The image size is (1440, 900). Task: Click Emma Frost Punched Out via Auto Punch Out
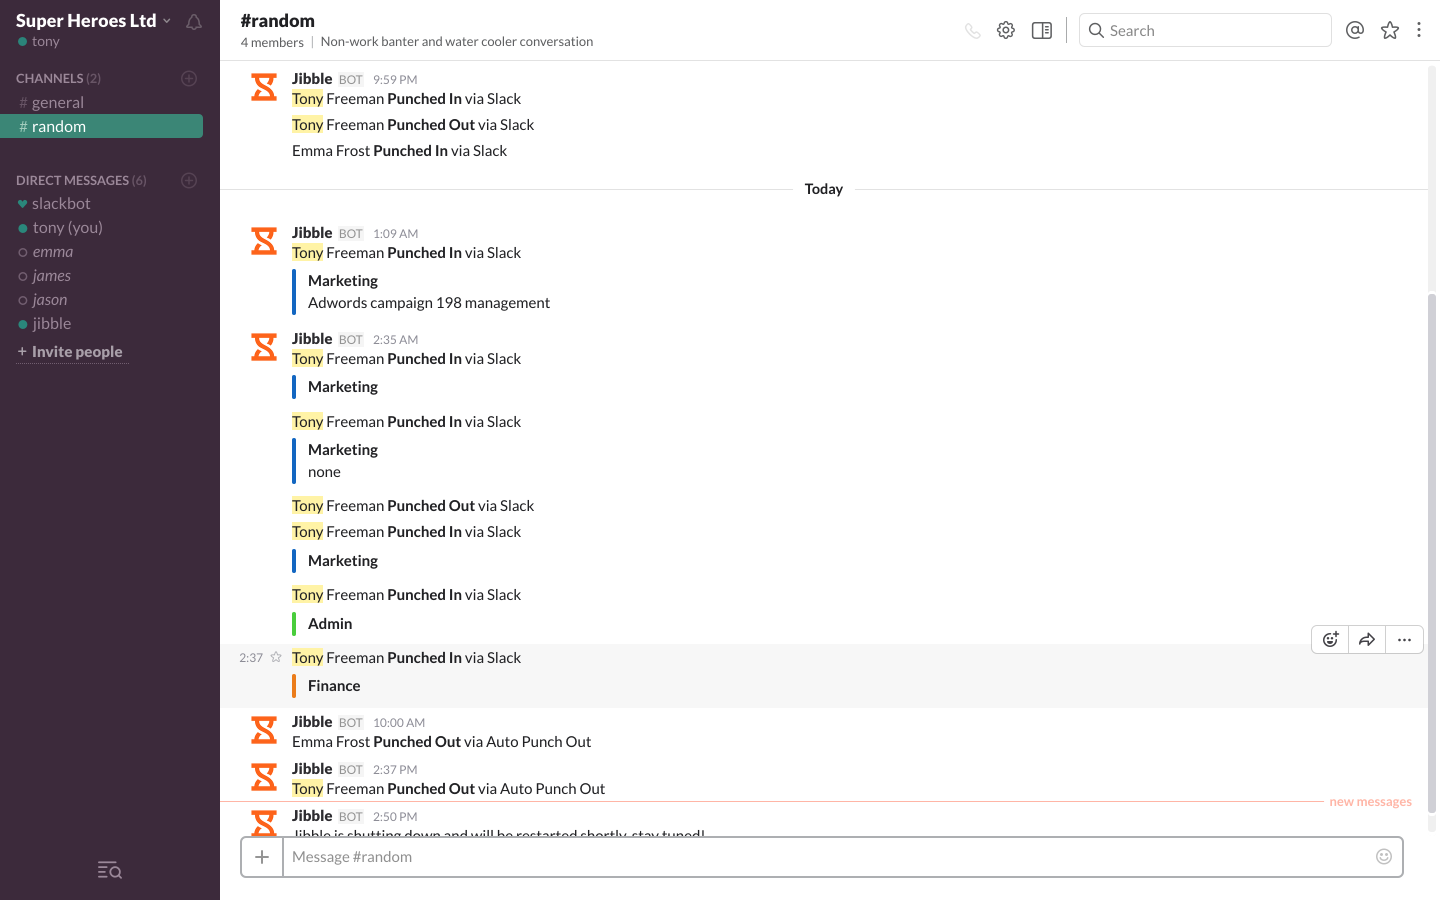coord(441,742)
